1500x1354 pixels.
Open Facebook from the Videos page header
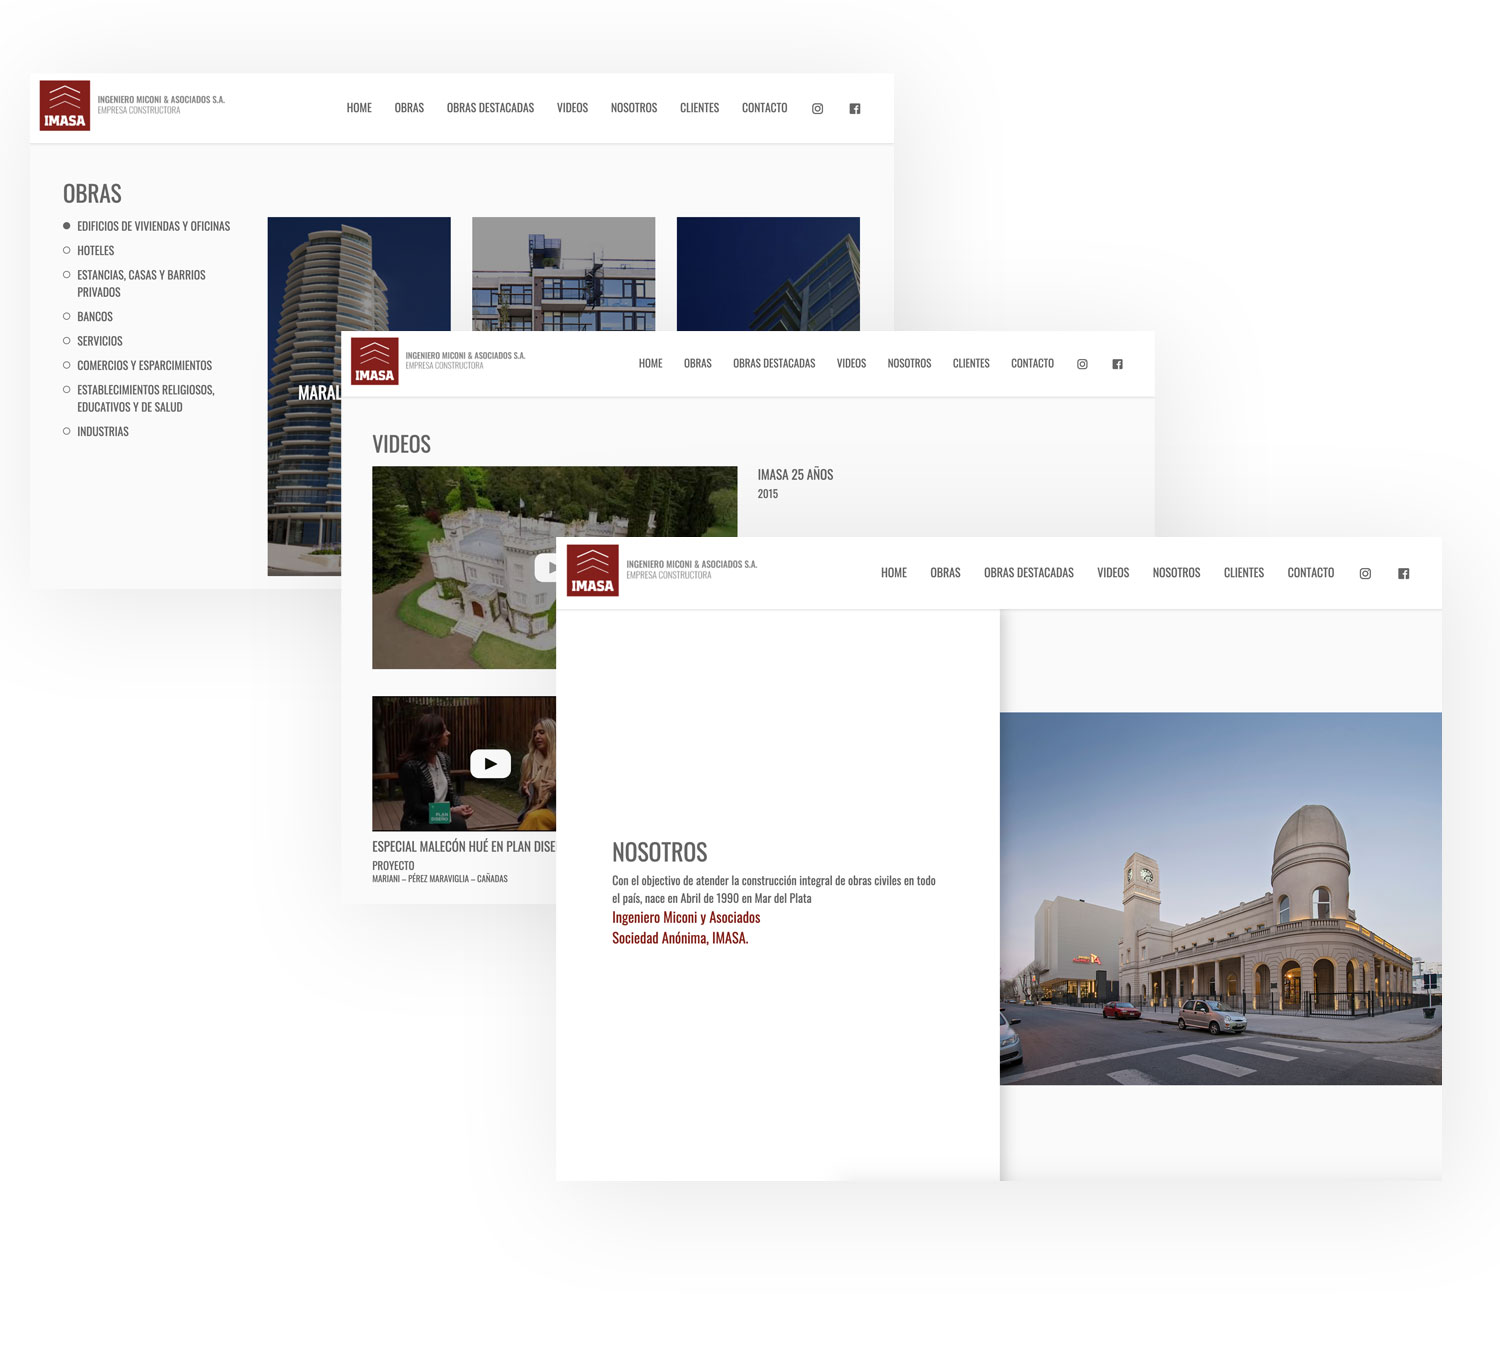pos(1118,364)
